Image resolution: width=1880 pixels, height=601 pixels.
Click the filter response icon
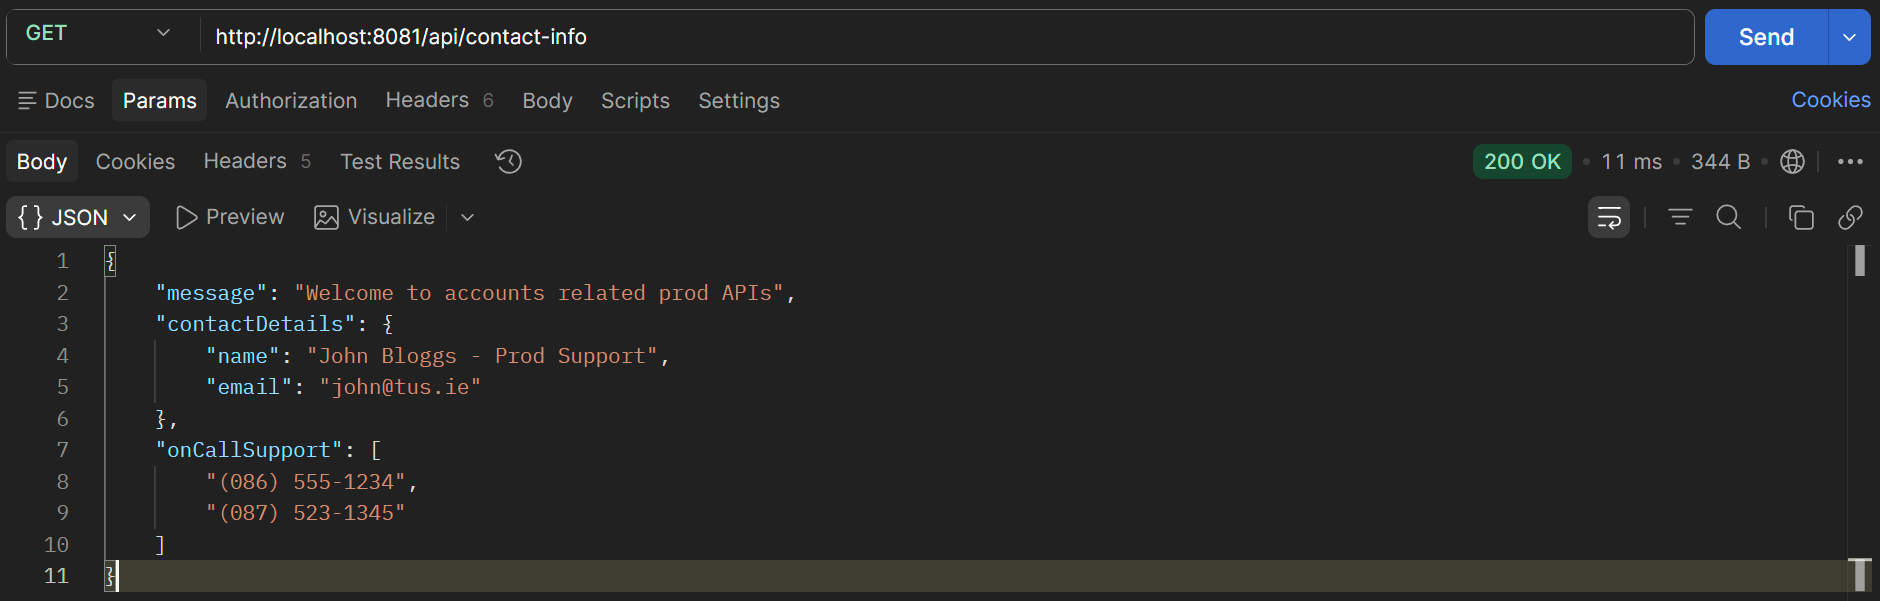point(1680,217)
